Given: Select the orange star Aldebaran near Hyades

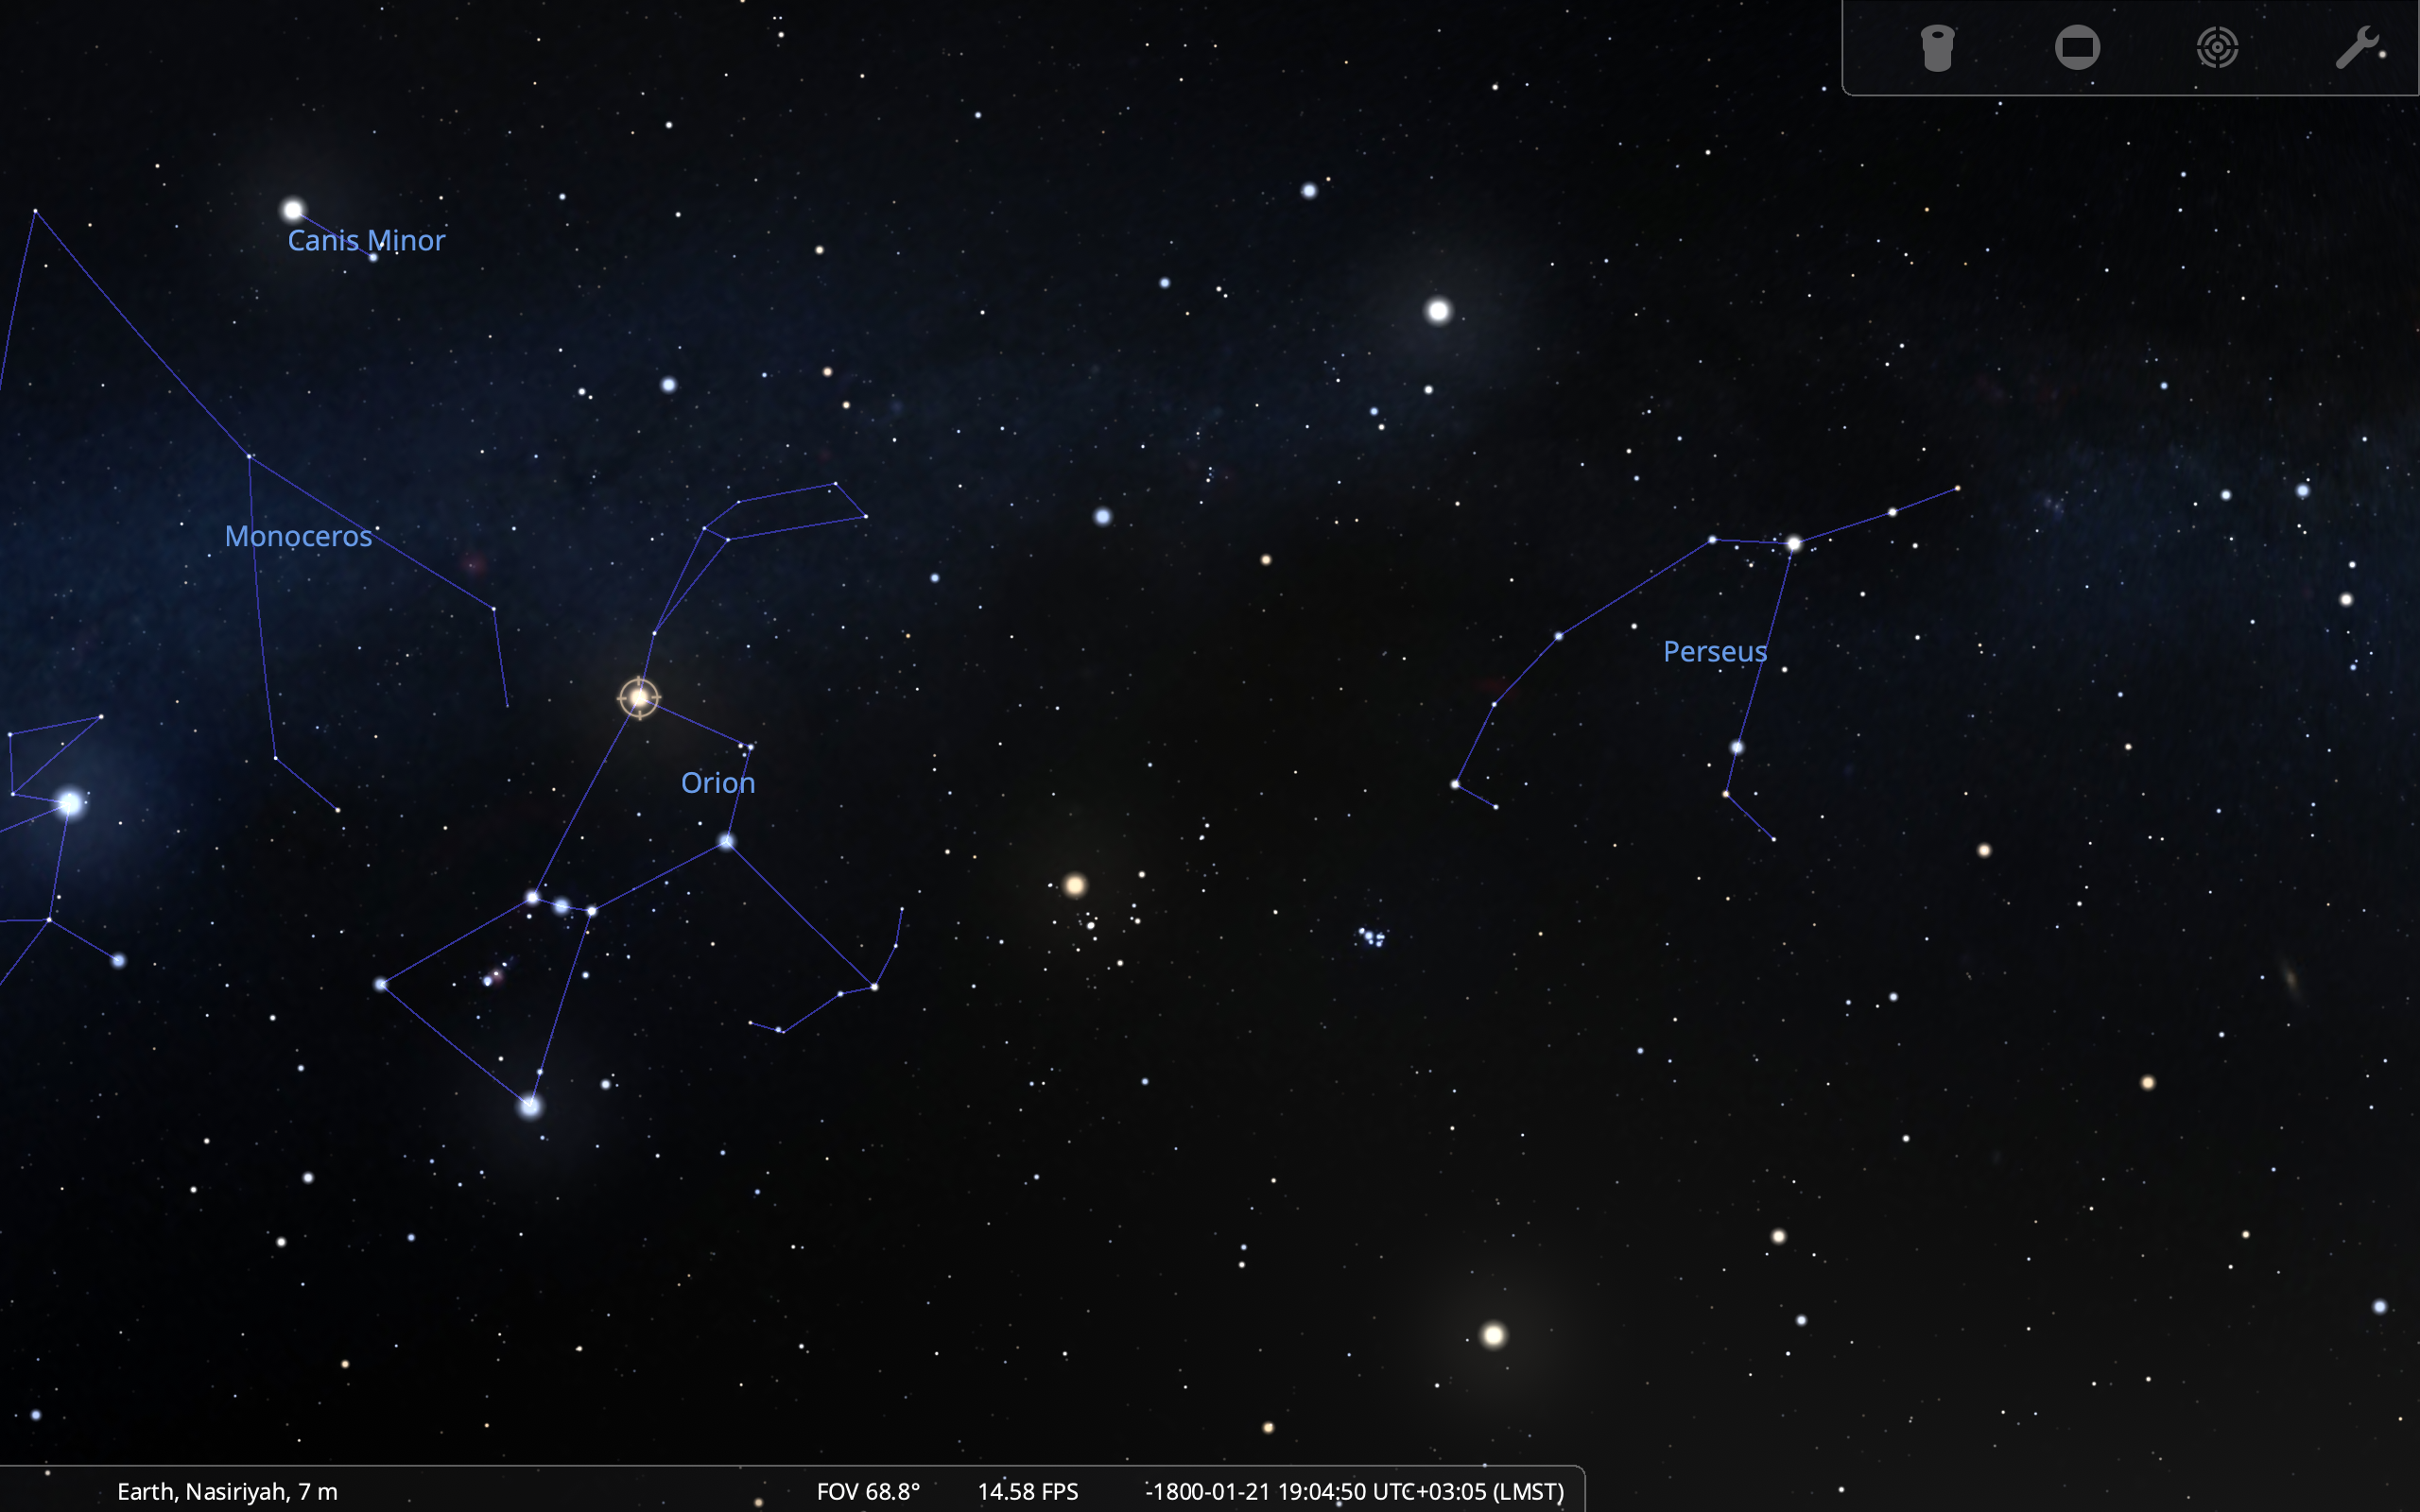Looking at the screenshot, I should click(1075, 885).
